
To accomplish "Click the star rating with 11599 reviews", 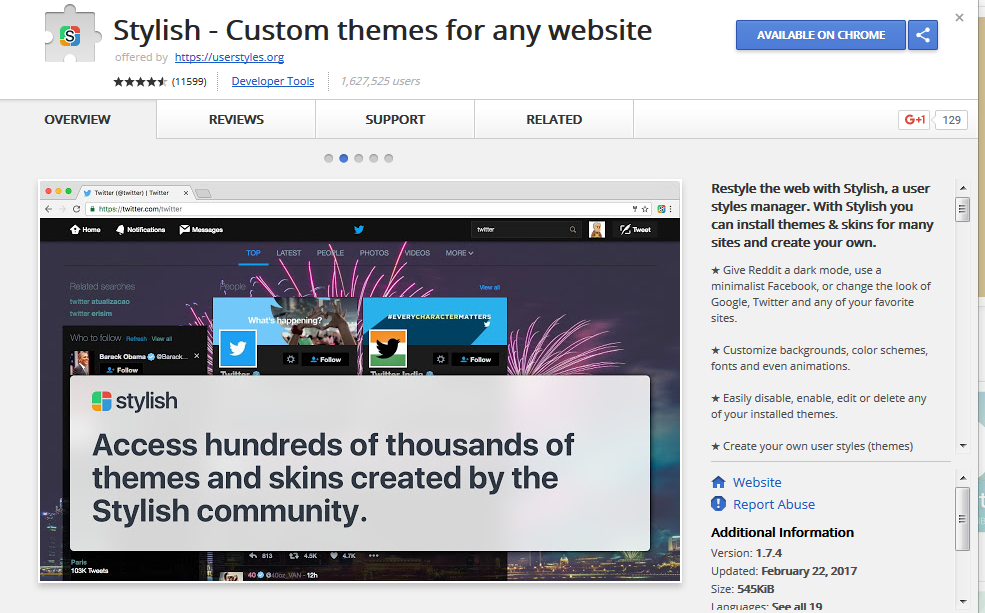I will 160,82.
